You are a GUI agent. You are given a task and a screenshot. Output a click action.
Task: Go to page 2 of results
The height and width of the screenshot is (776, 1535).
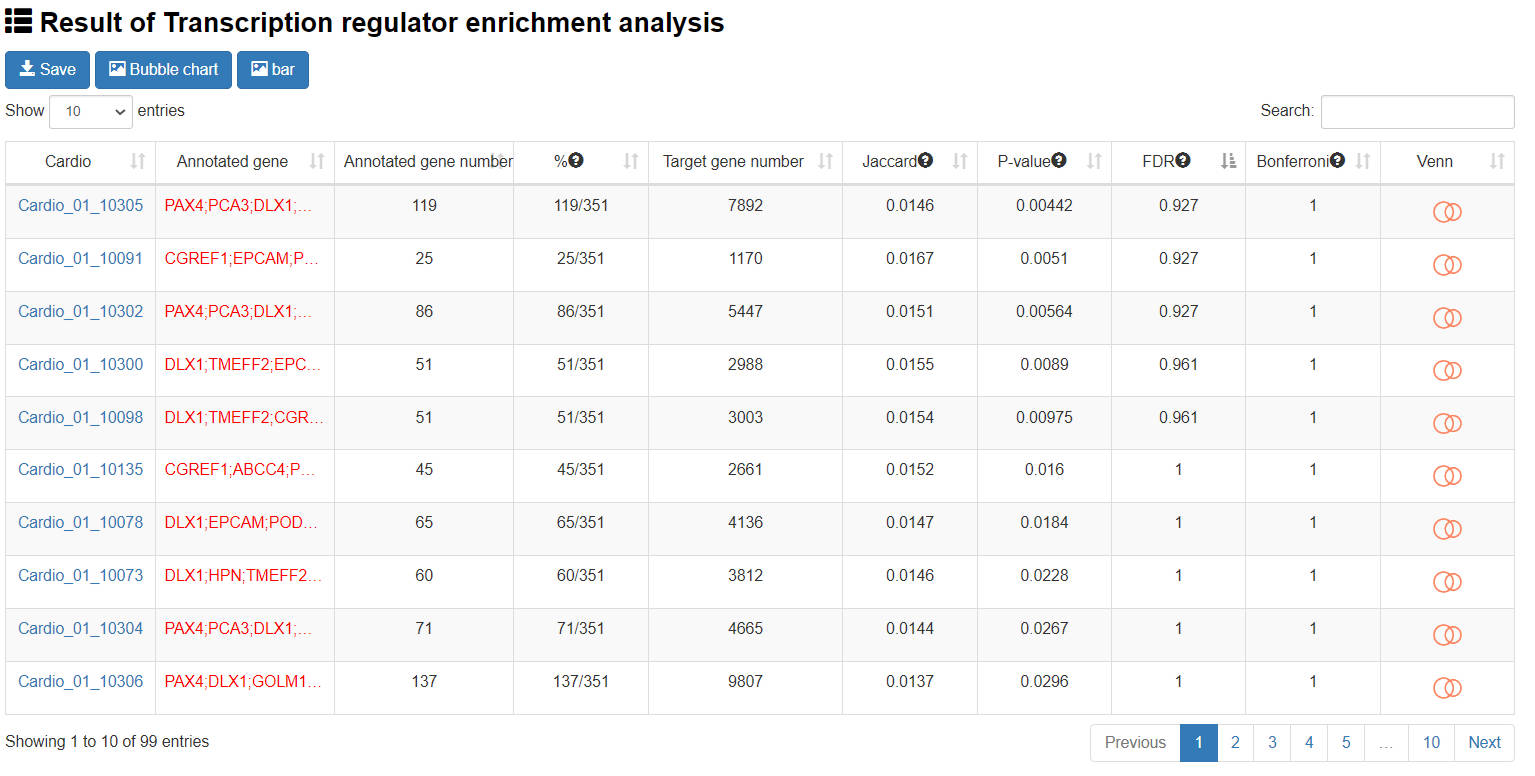tap(1235, 742)
